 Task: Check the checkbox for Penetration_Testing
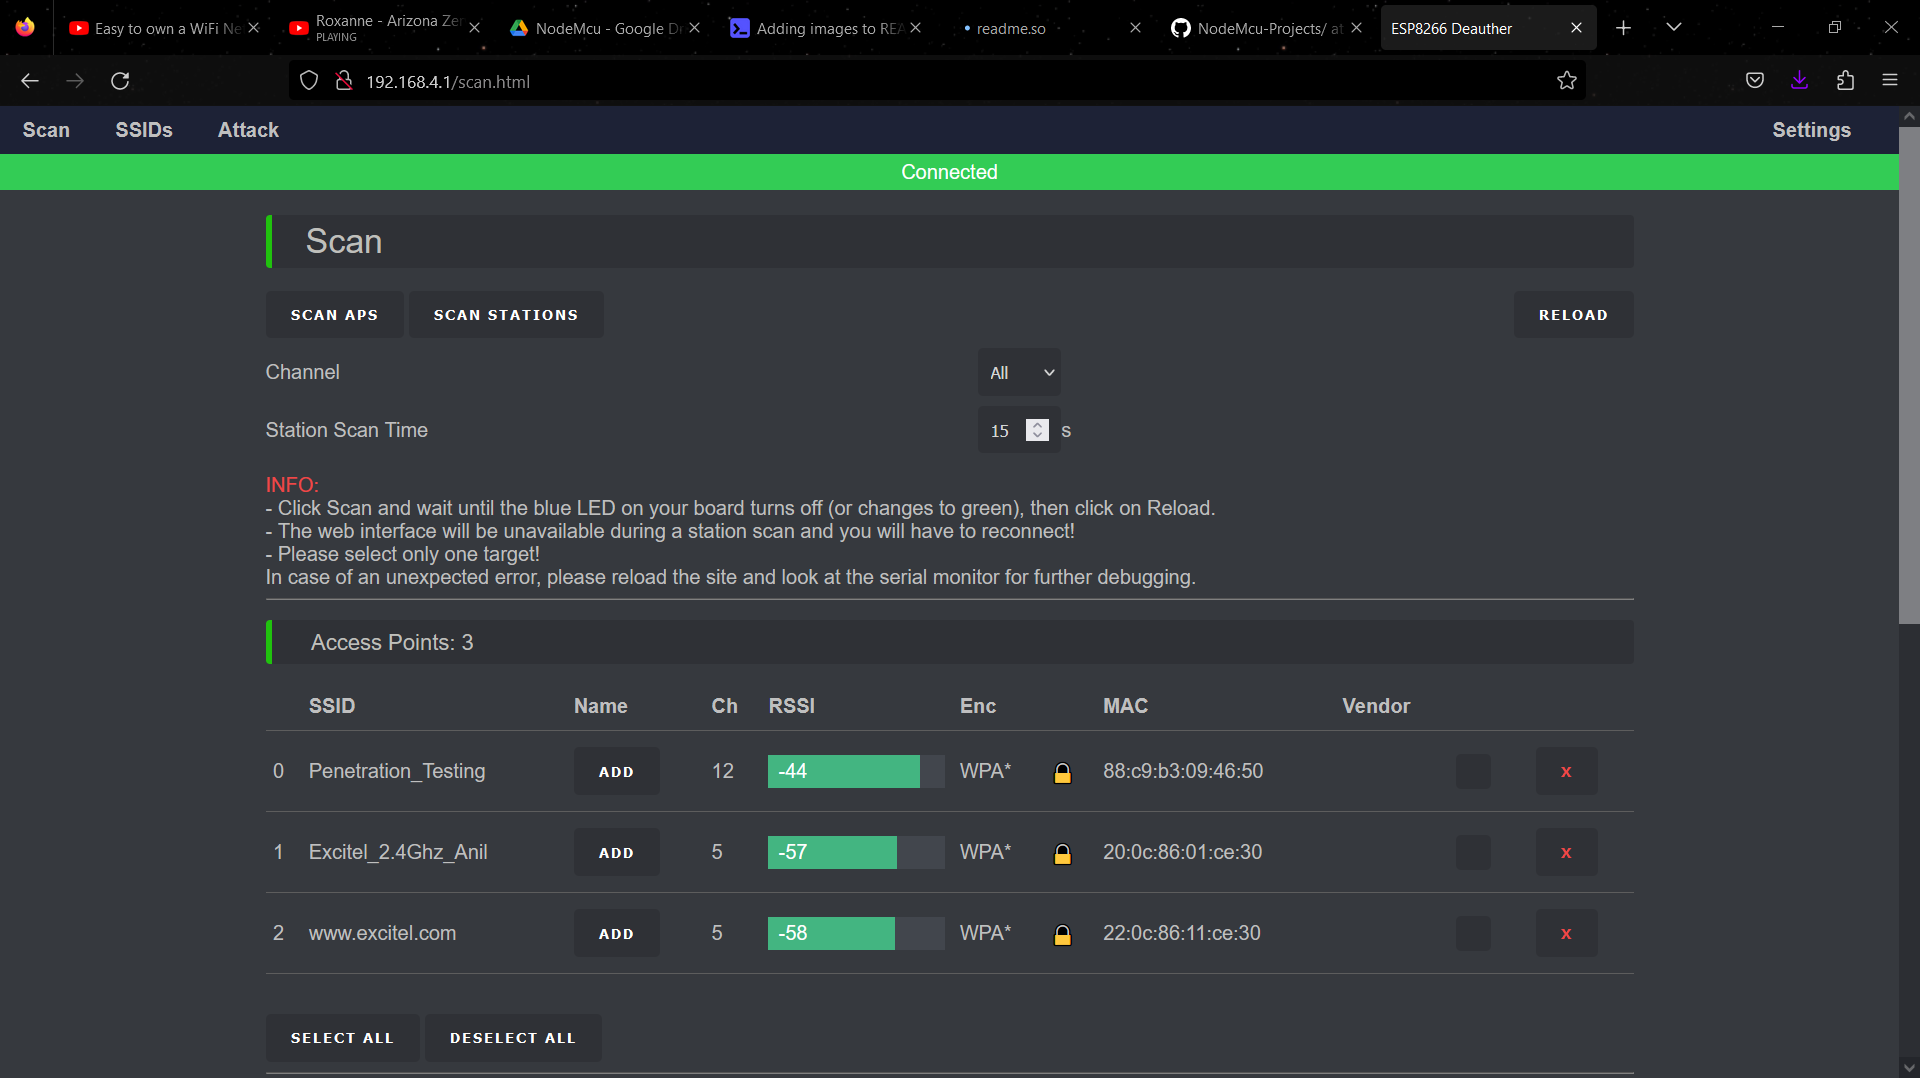(x=1472, y=771)
